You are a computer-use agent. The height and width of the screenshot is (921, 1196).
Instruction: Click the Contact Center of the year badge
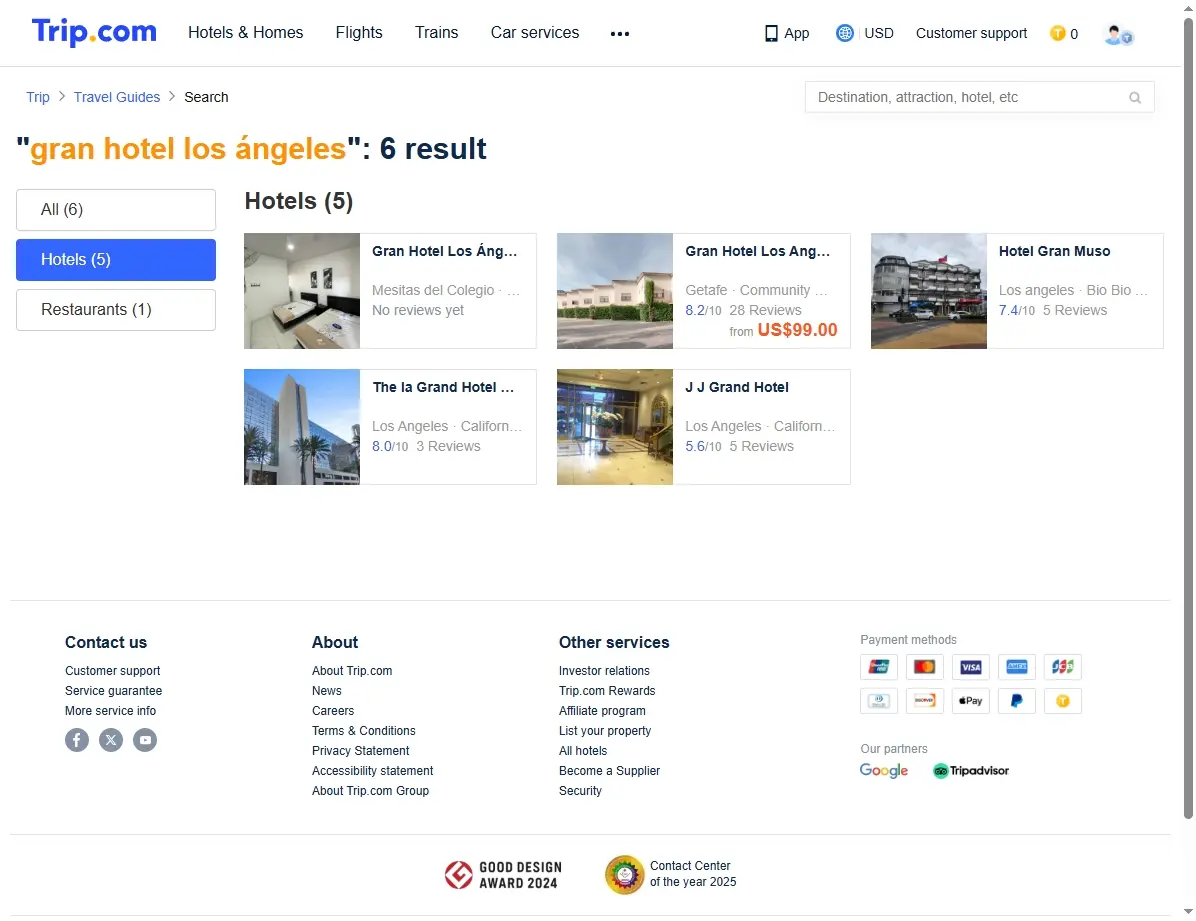(671, 874)
